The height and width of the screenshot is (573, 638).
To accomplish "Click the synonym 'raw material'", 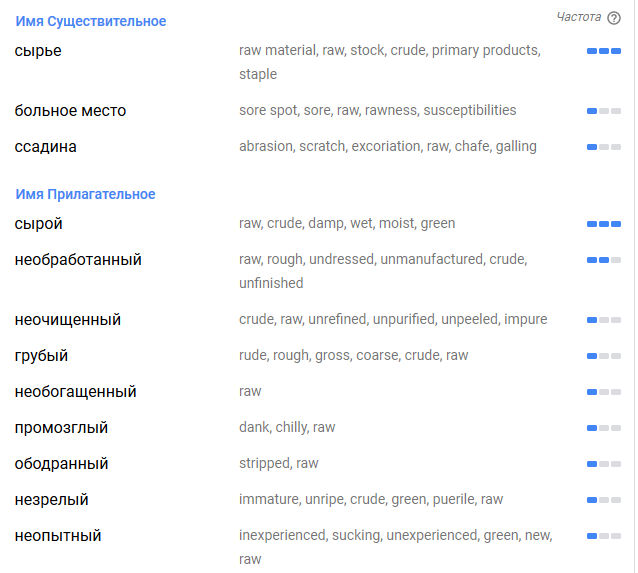I will [276, 50].
